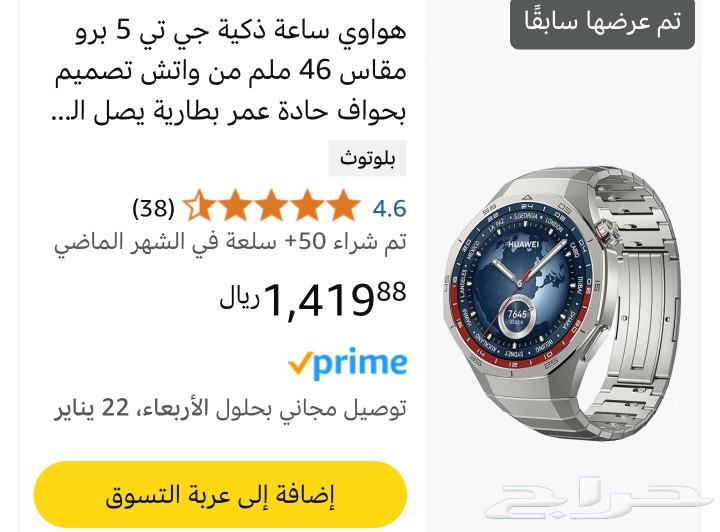The height and width of the screenshot is (532, 720).
Task: Click the first full orange star
Action: (342, 205)
